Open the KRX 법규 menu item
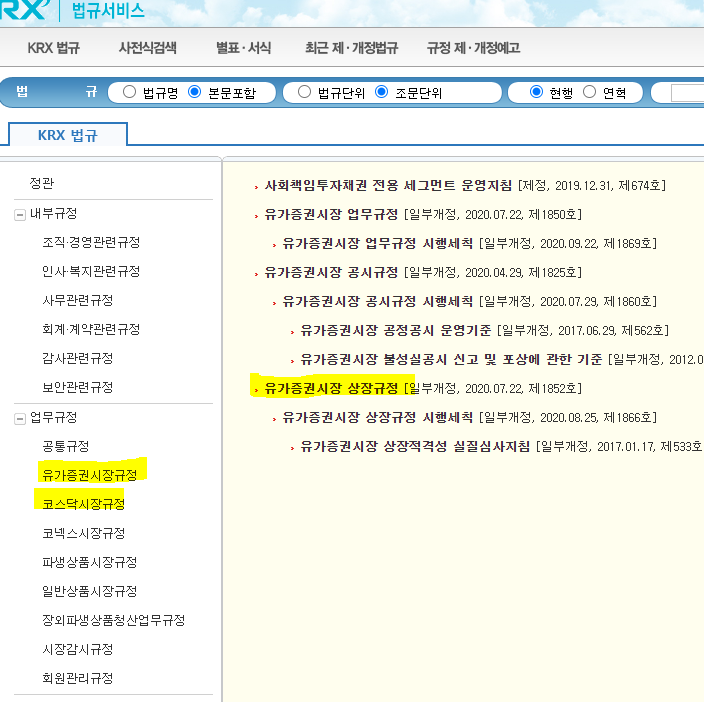 click(x=53, y=48)
